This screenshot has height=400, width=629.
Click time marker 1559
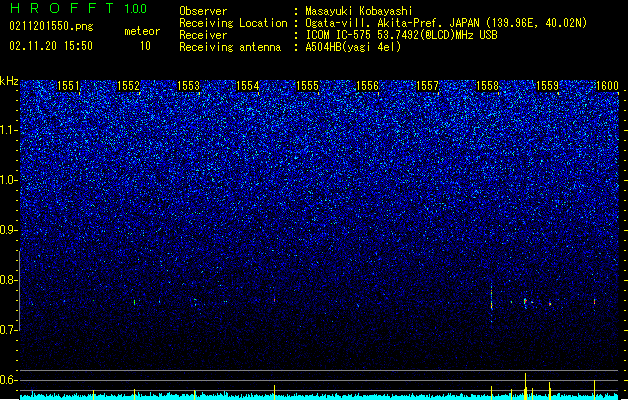[547, 86]
